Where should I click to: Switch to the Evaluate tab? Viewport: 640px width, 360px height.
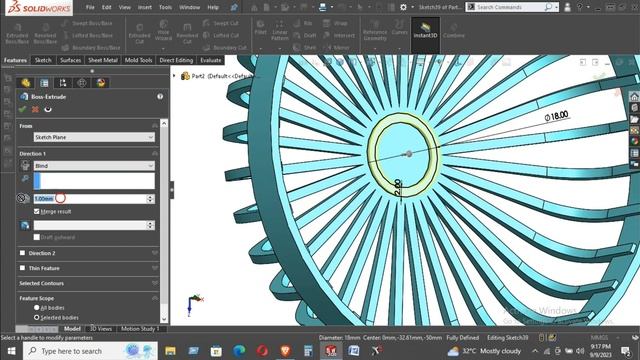click(x=211, y=60)
